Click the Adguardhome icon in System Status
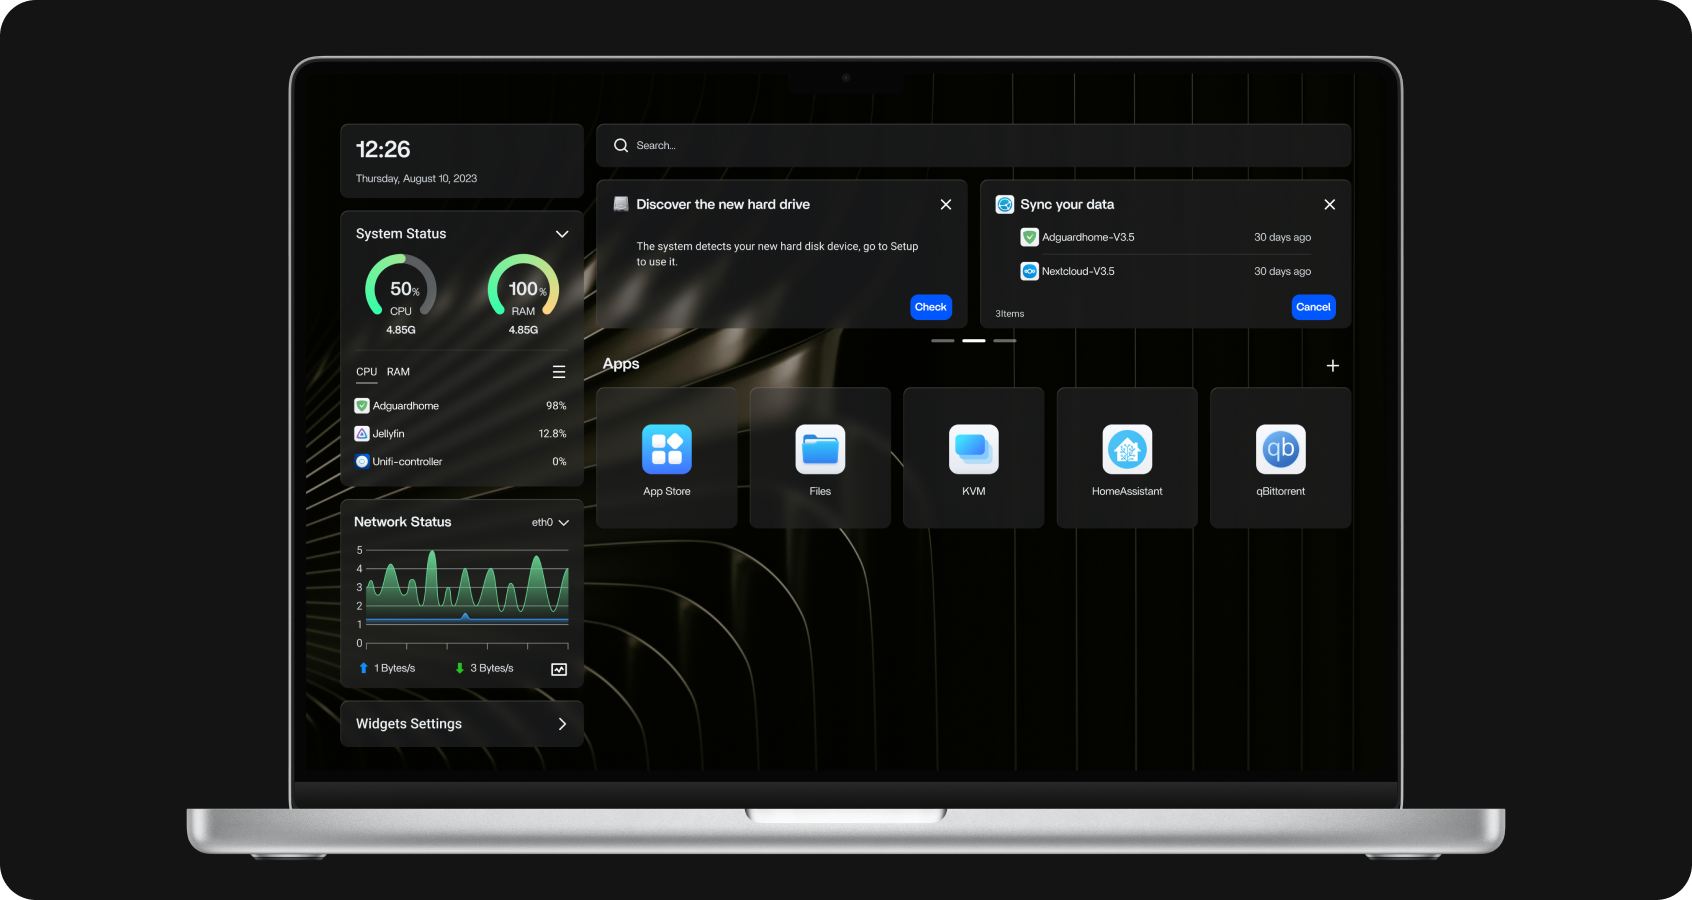 pyautogui.click(x=361, y=405)
